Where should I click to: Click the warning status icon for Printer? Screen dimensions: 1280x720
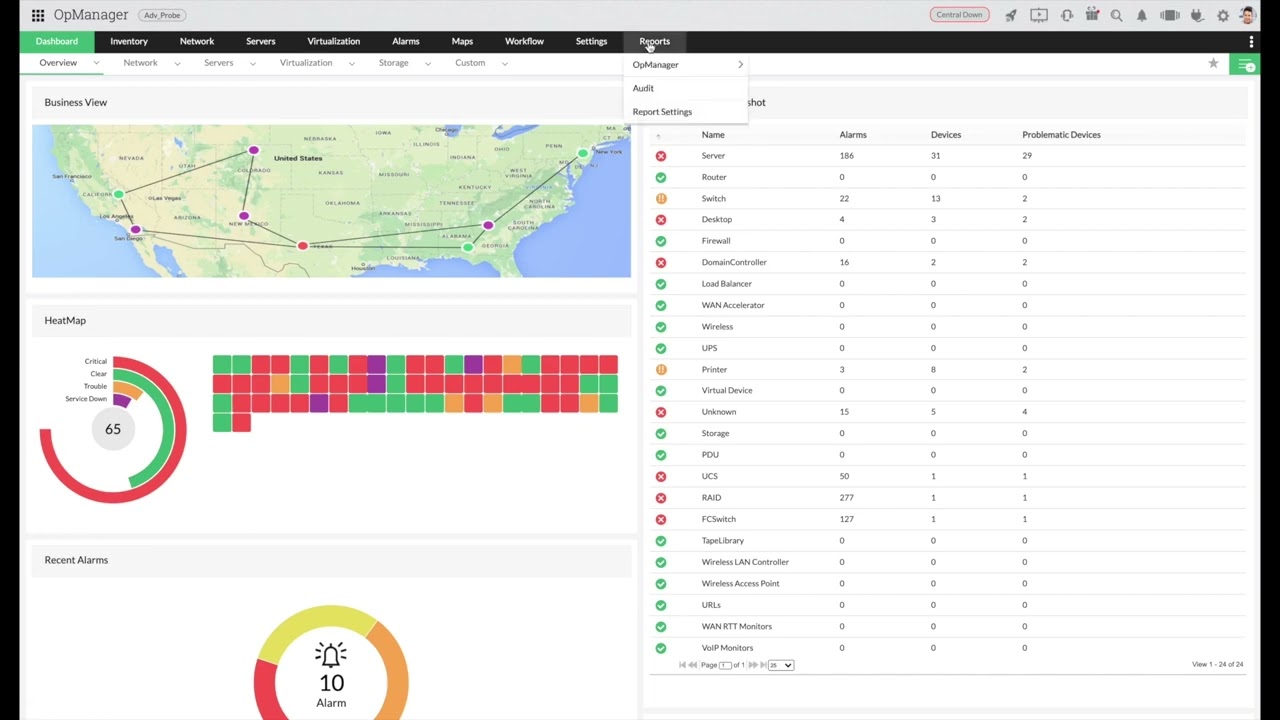pos(661,370)
